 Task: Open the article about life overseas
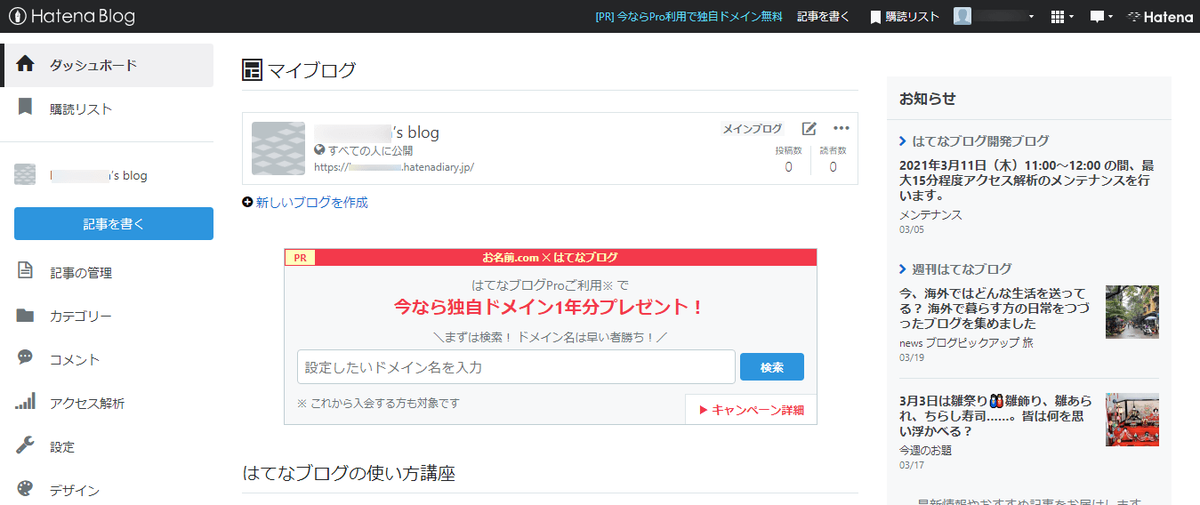[996, 309]
